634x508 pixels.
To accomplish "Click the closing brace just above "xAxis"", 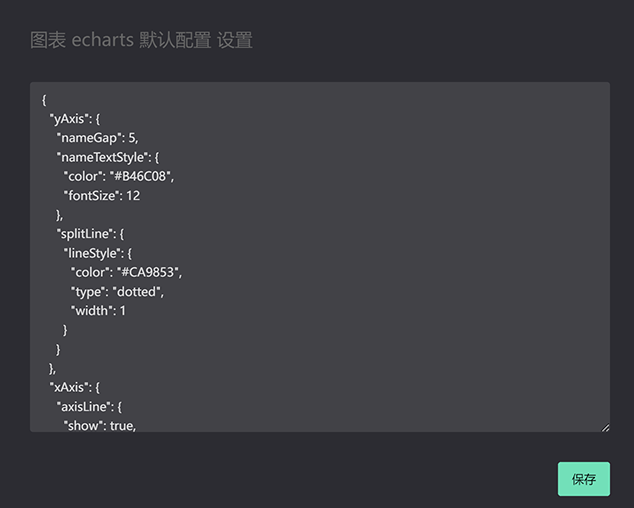I will click(53, 369).
